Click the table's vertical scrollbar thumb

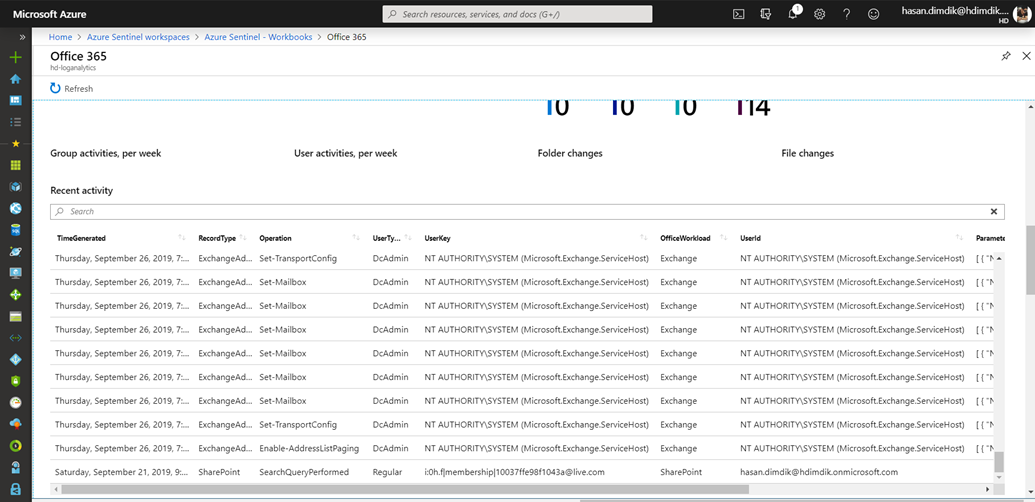click(999, 462)
